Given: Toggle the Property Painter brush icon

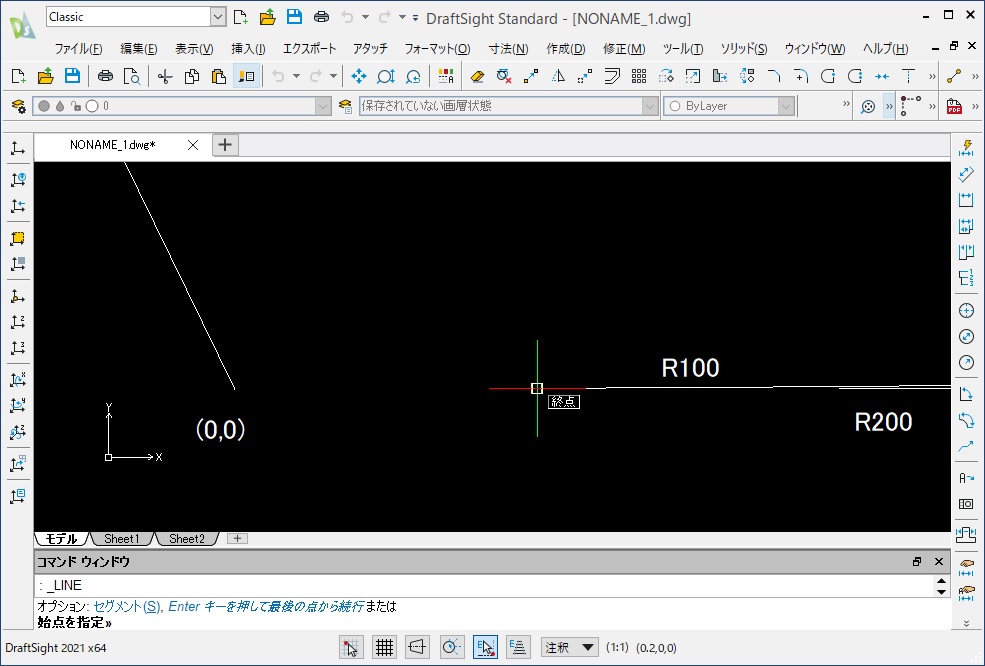Looking at the screenshot, I should click(x=246, y=77).
